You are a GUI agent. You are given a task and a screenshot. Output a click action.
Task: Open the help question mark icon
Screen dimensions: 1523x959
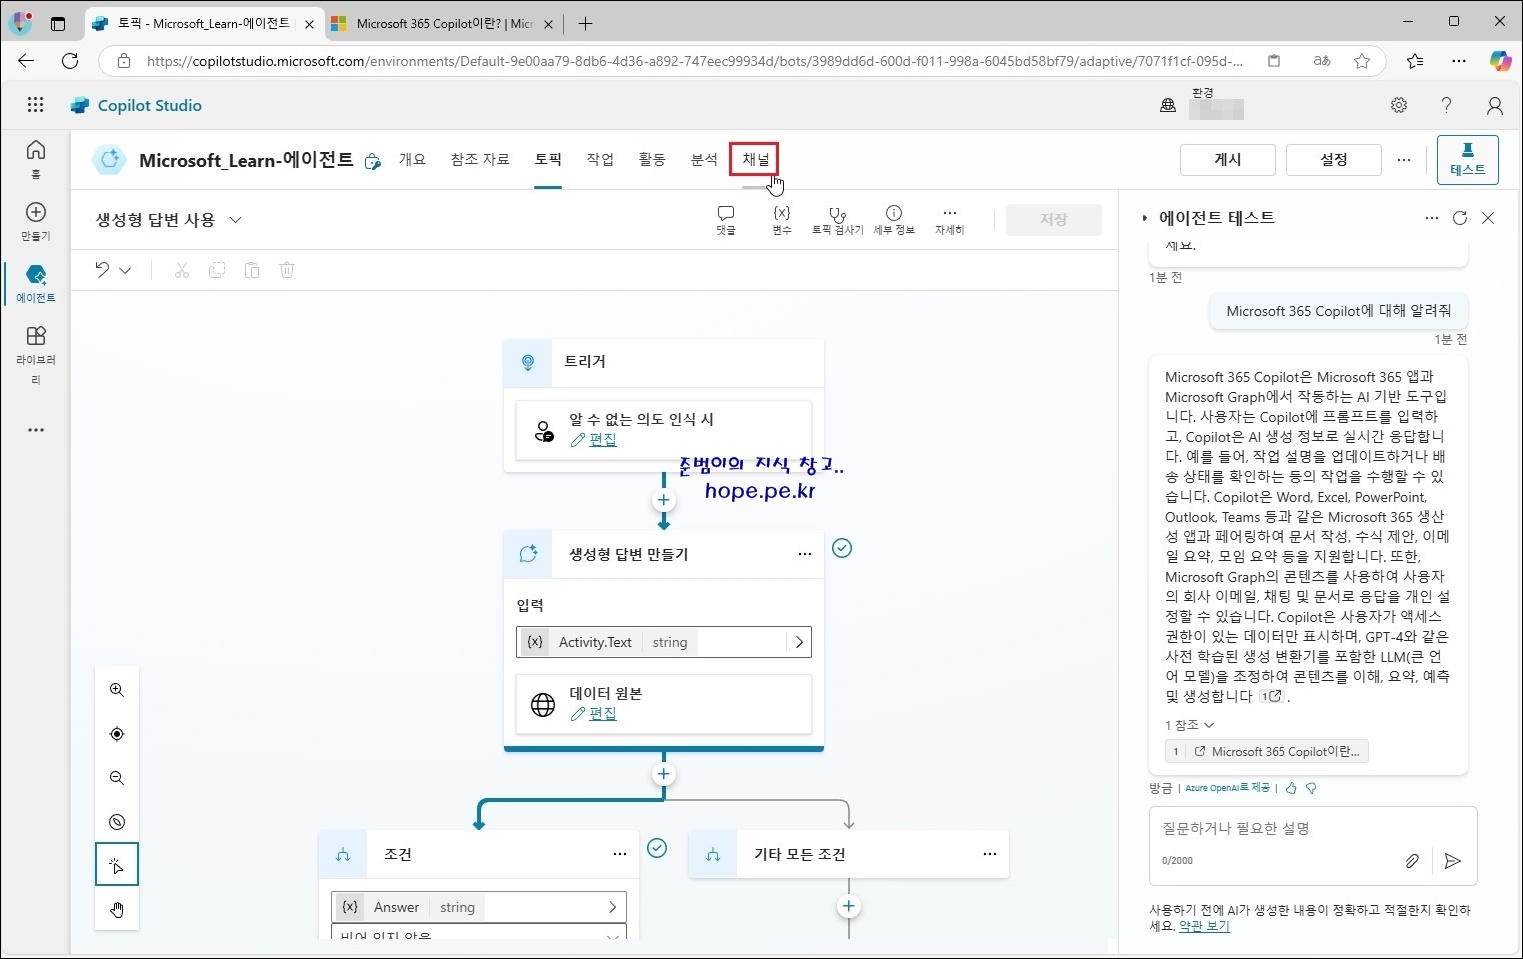(x=1446, y=105)
